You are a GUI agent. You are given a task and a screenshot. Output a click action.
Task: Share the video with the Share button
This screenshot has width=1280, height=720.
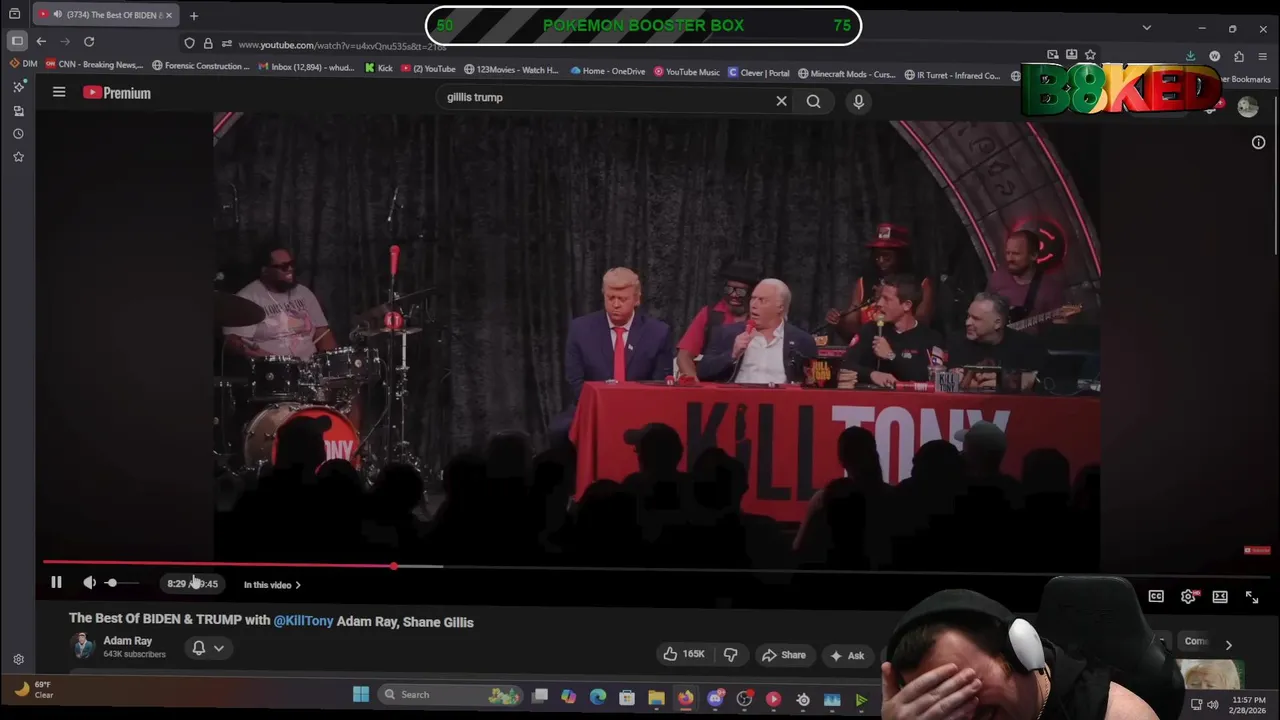coord(783,655)
